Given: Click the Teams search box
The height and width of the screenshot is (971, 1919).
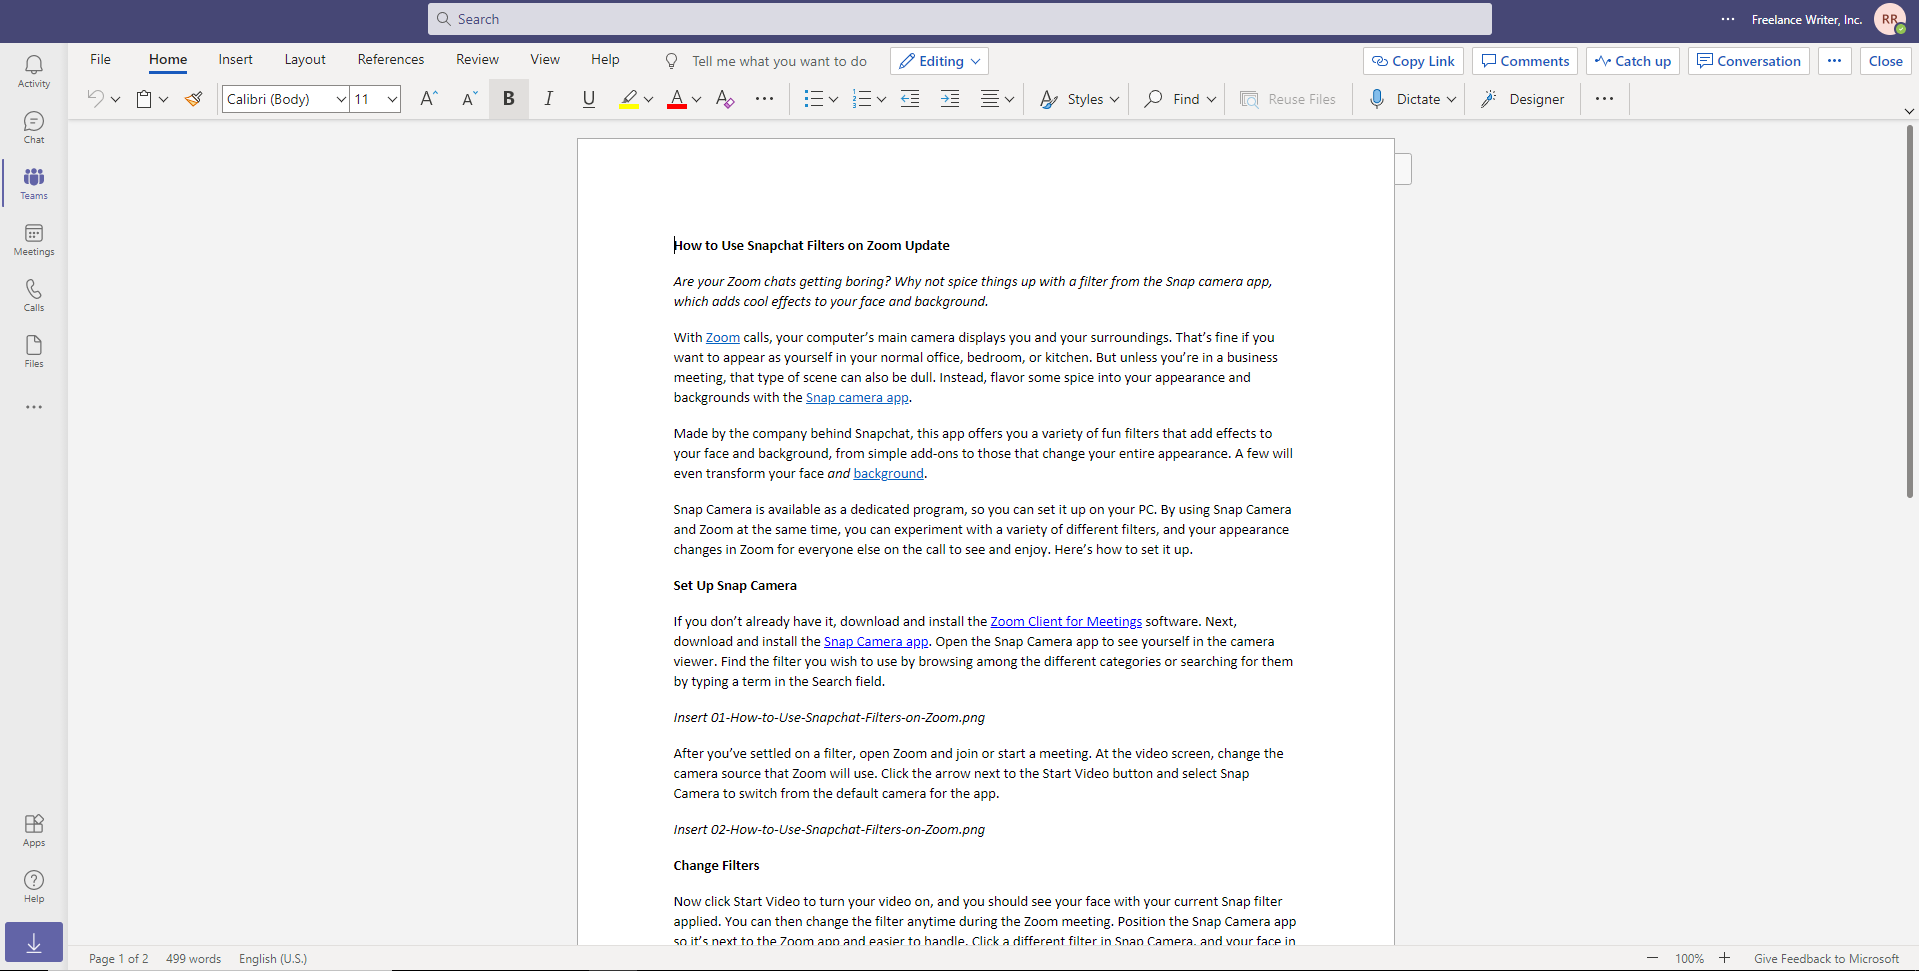Looking at the screenshot, I should tap(960, 19).
